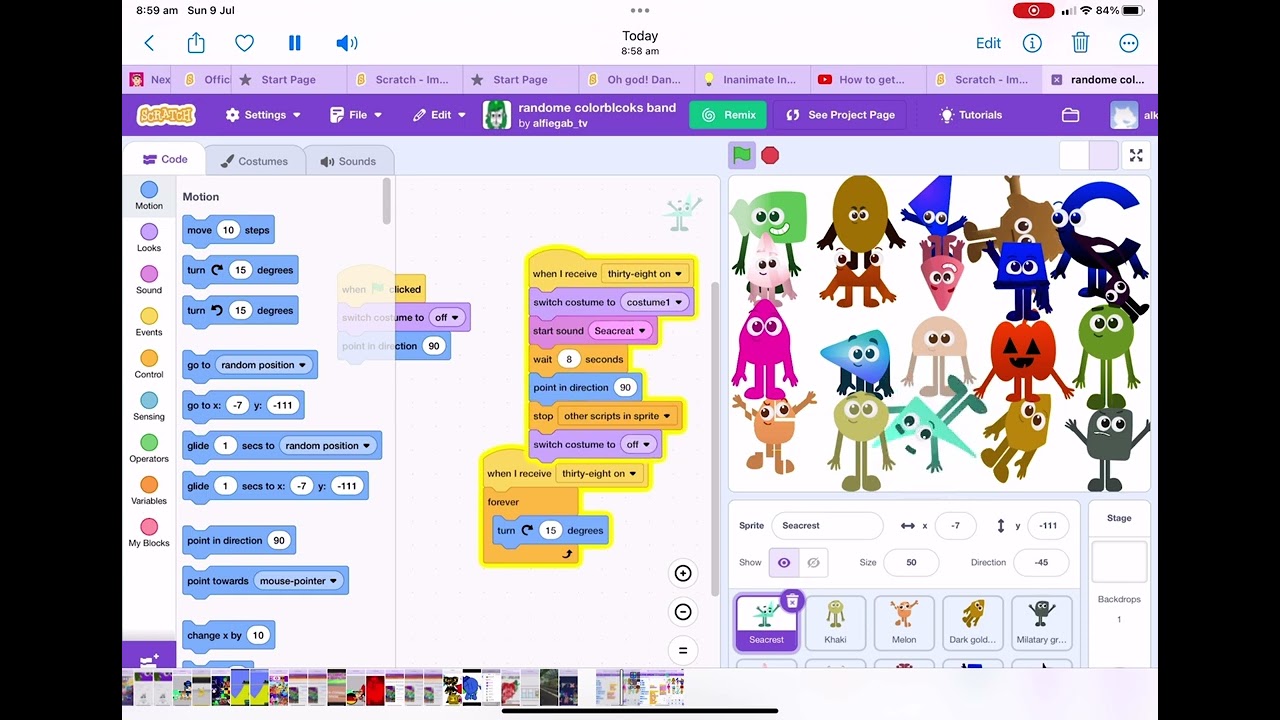Select the Khaki sprite thumbnail
This screenshot has height=720, width=1280.
point(835,623)
